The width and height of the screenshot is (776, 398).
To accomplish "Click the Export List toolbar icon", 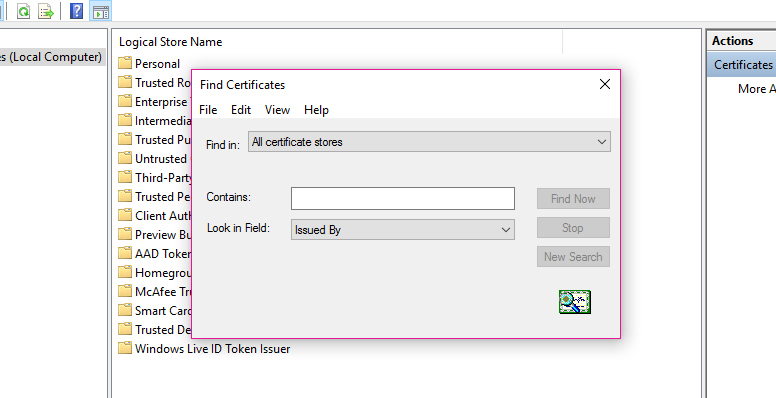I will pos(46,11).
